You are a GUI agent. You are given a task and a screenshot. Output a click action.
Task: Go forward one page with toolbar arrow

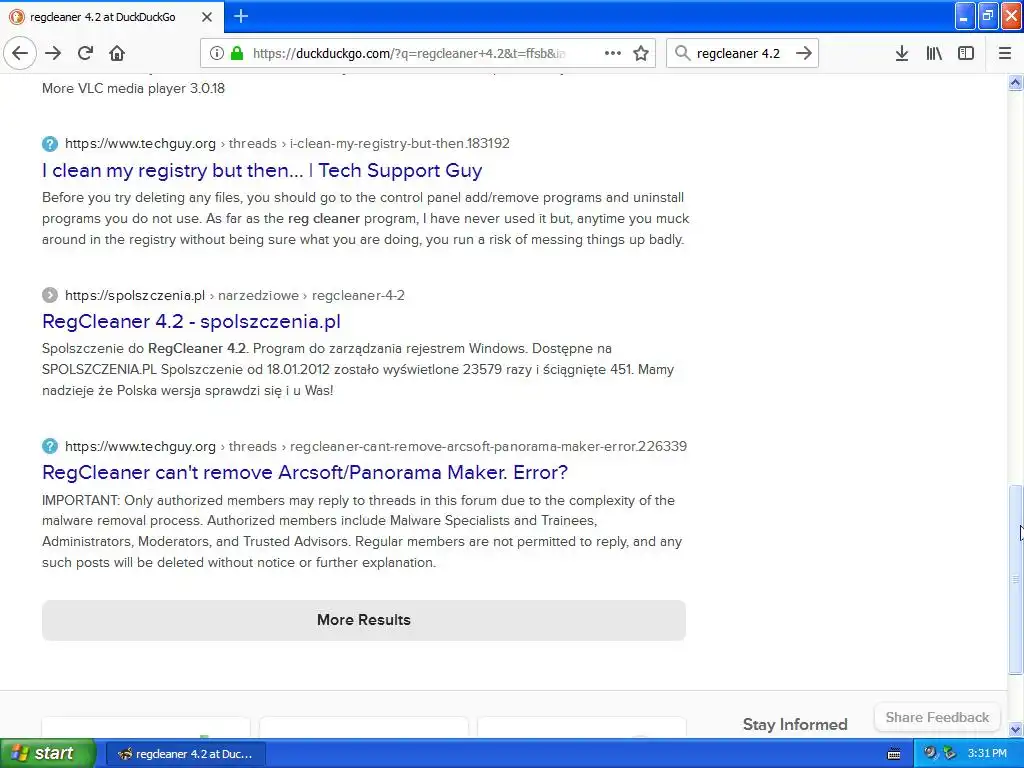point(53,54)
